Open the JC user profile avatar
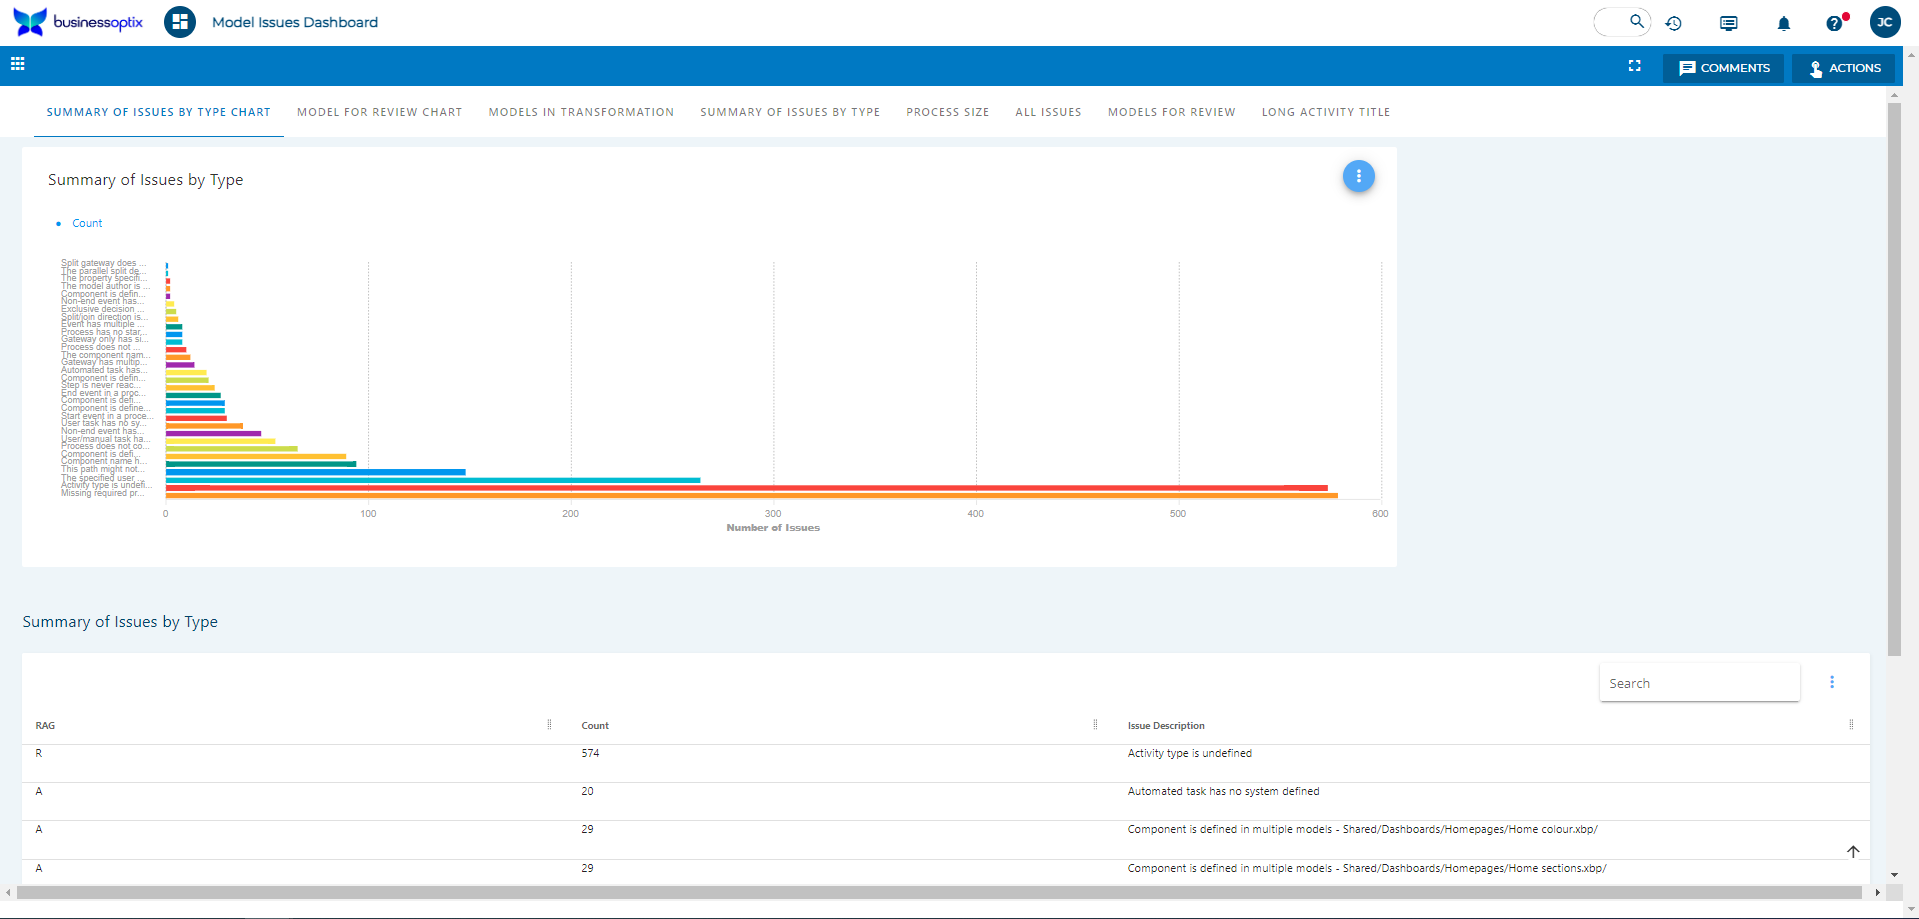The height and width of the screenshot is (919, 1919). [x=1884, y=22]
